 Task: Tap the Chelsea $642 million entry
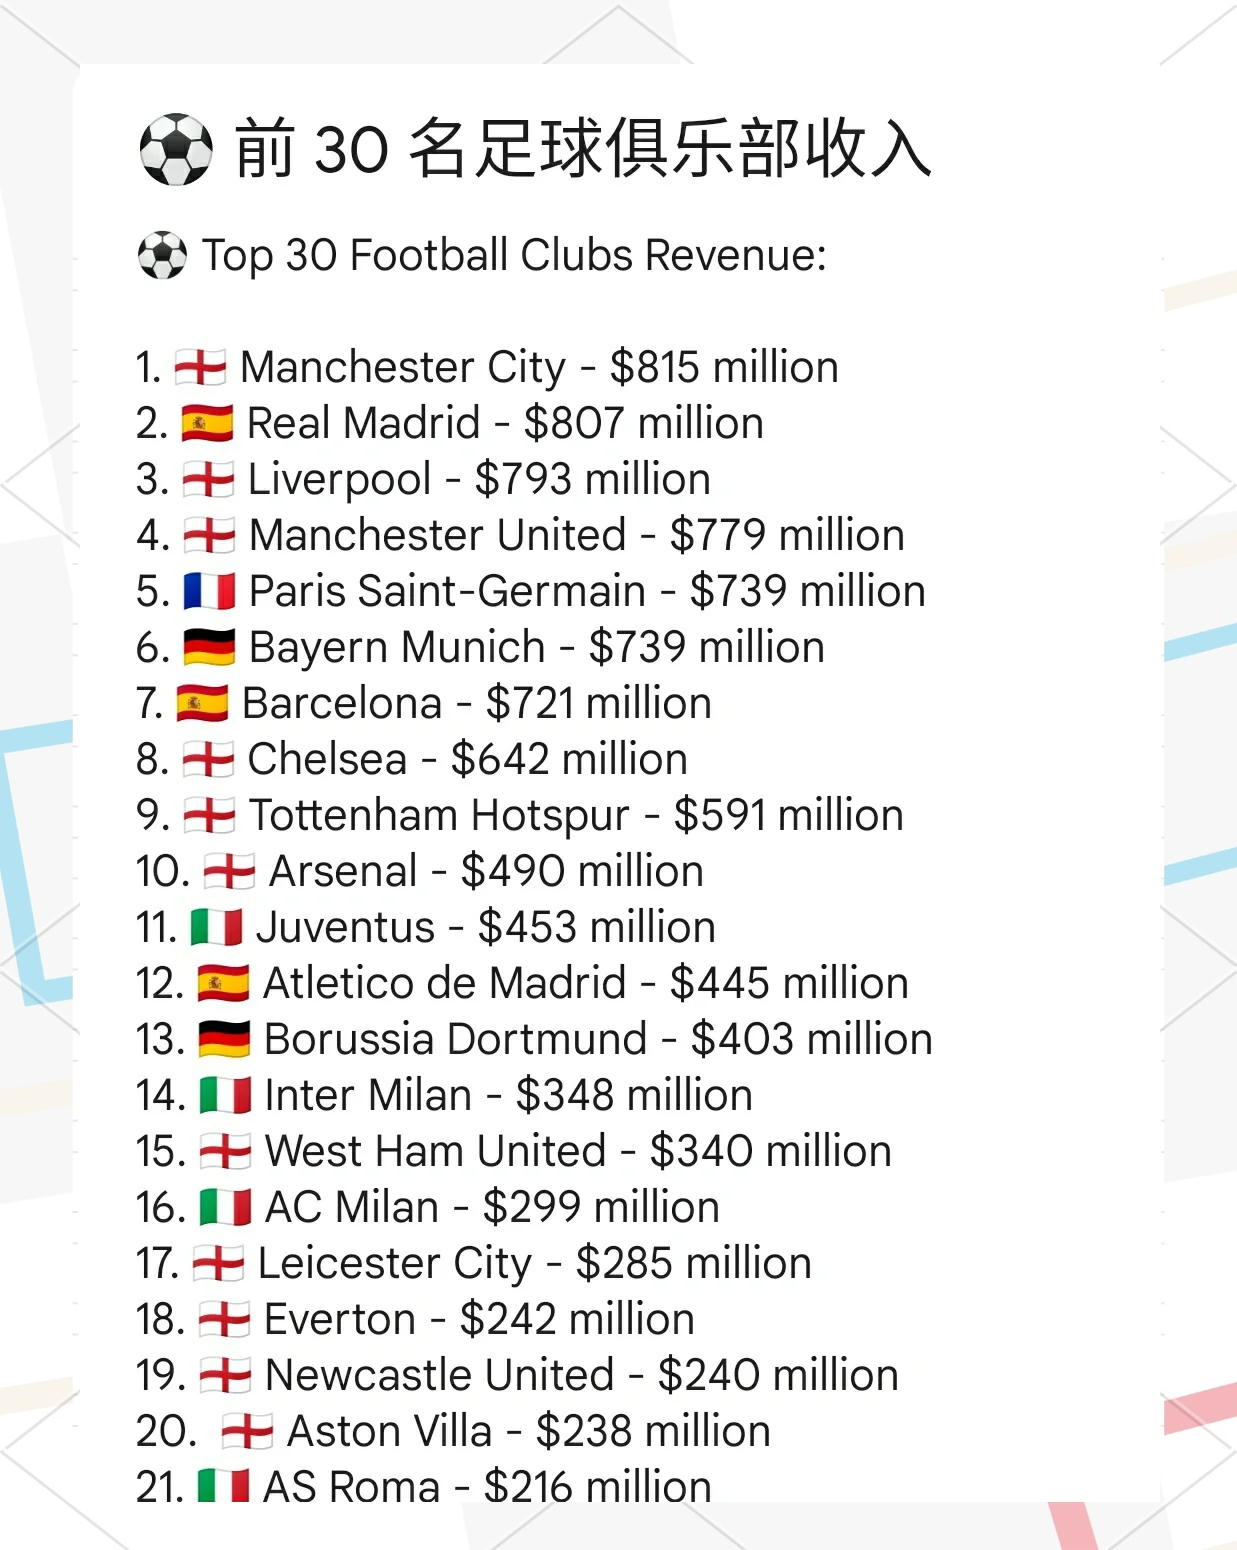click(x=467, y=759)
